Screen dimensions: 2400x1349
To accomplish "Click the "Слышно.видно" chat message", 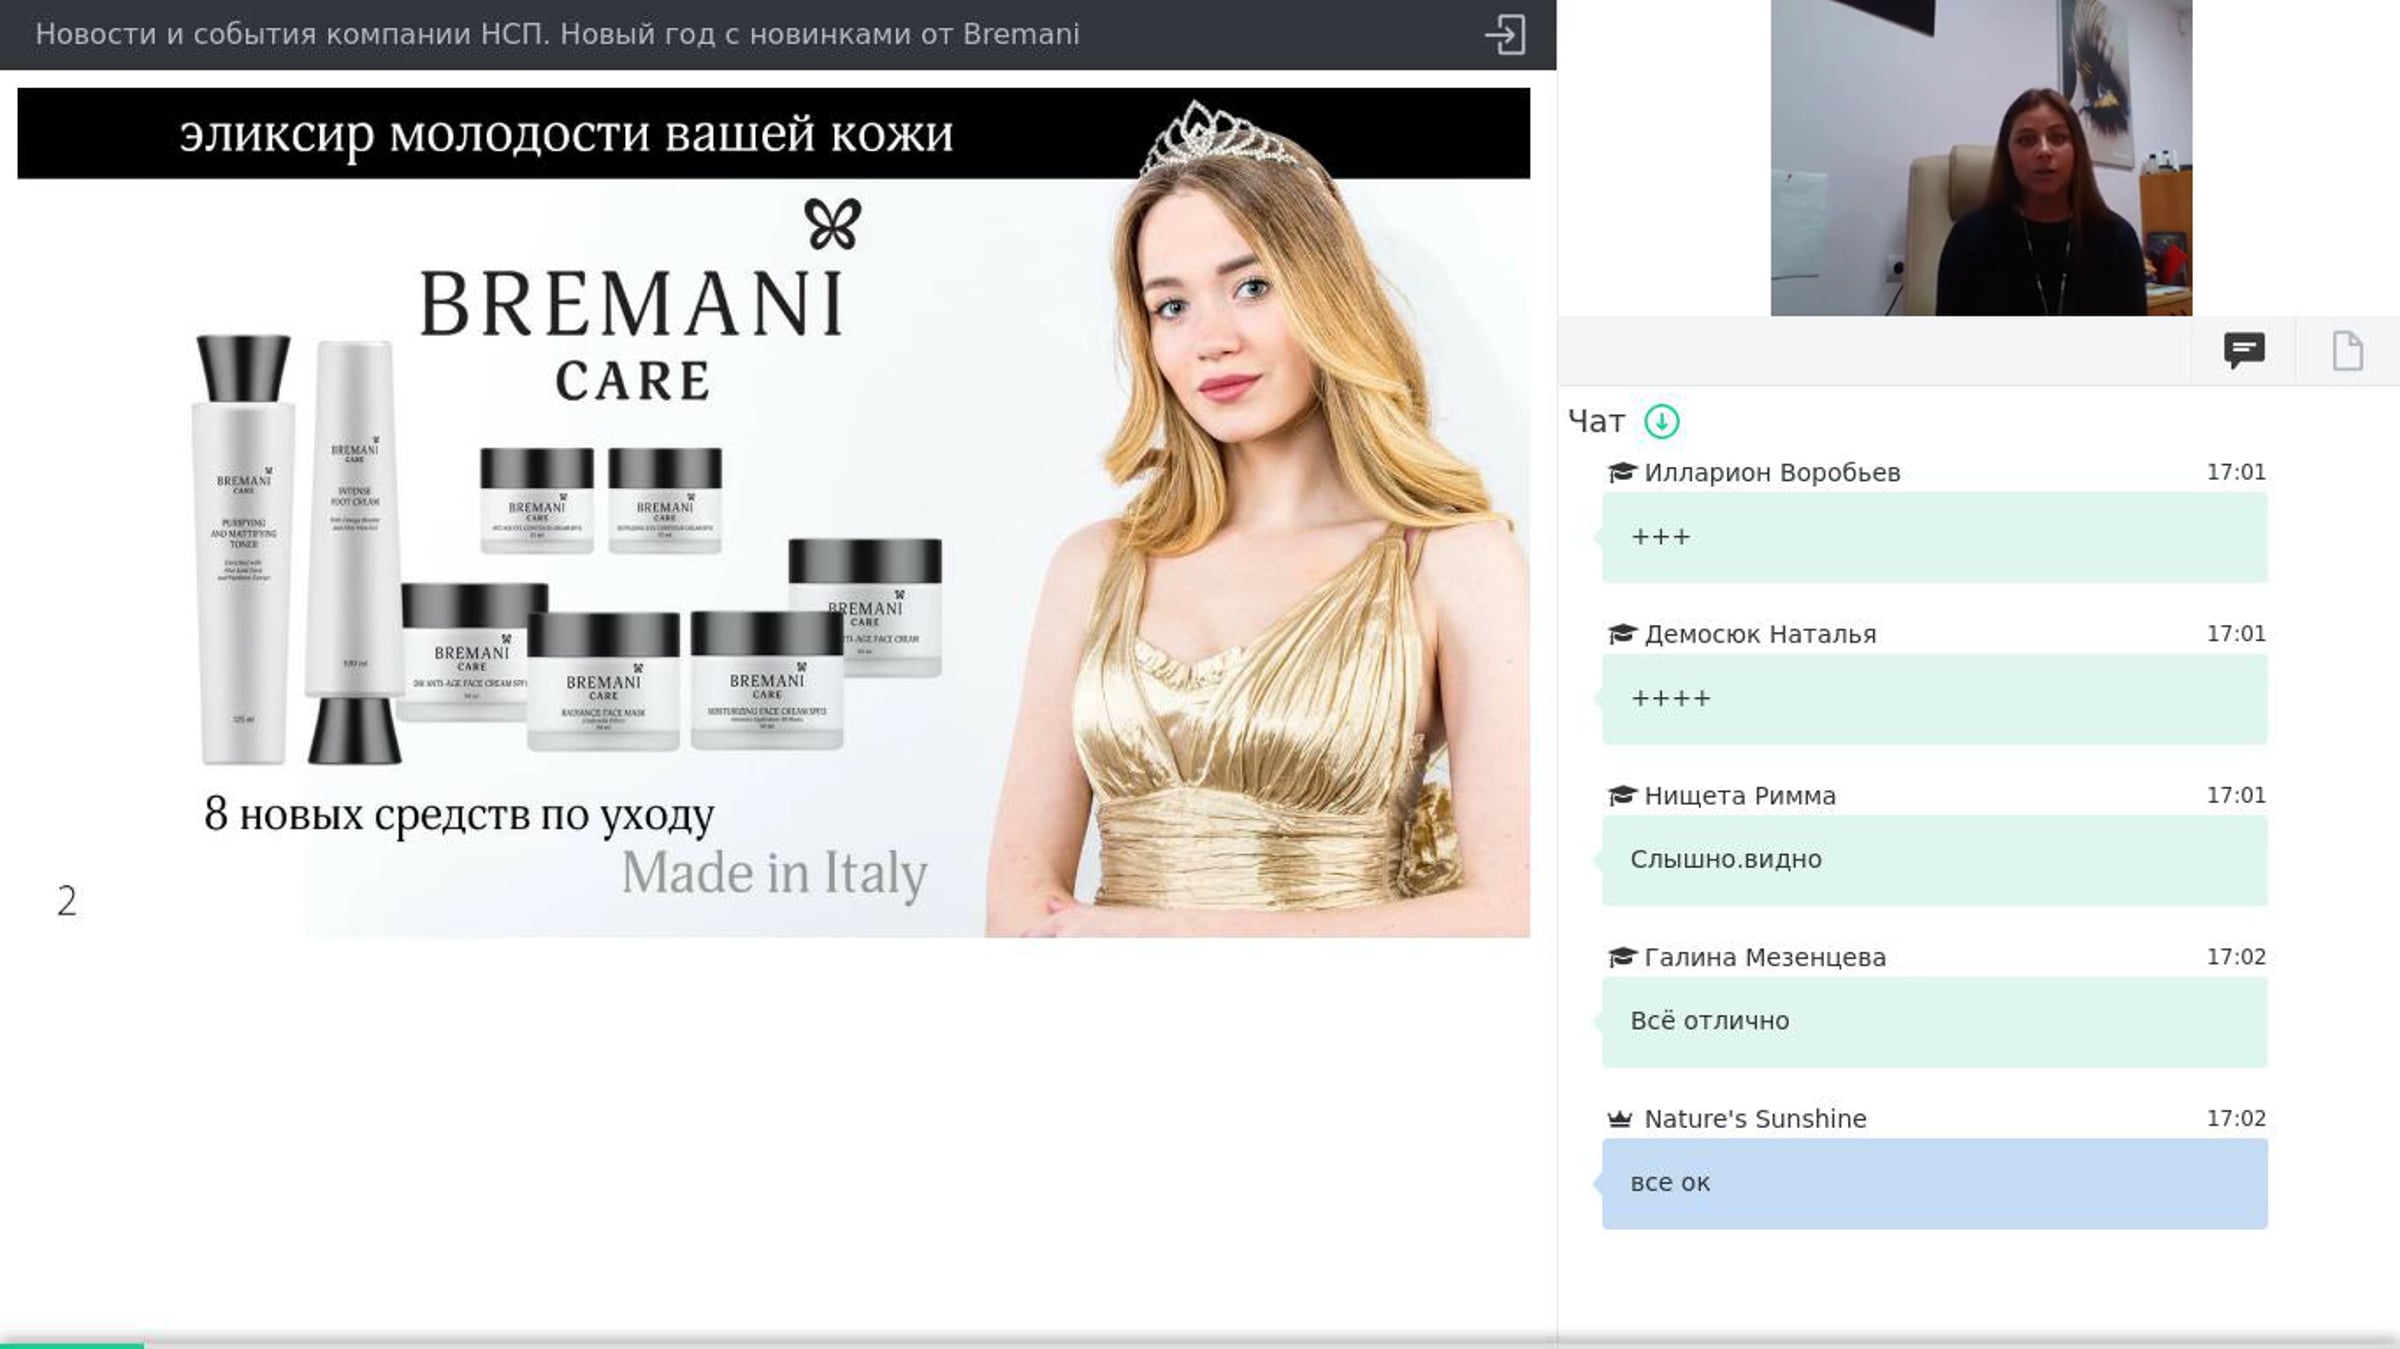I will coord(1934,860).
